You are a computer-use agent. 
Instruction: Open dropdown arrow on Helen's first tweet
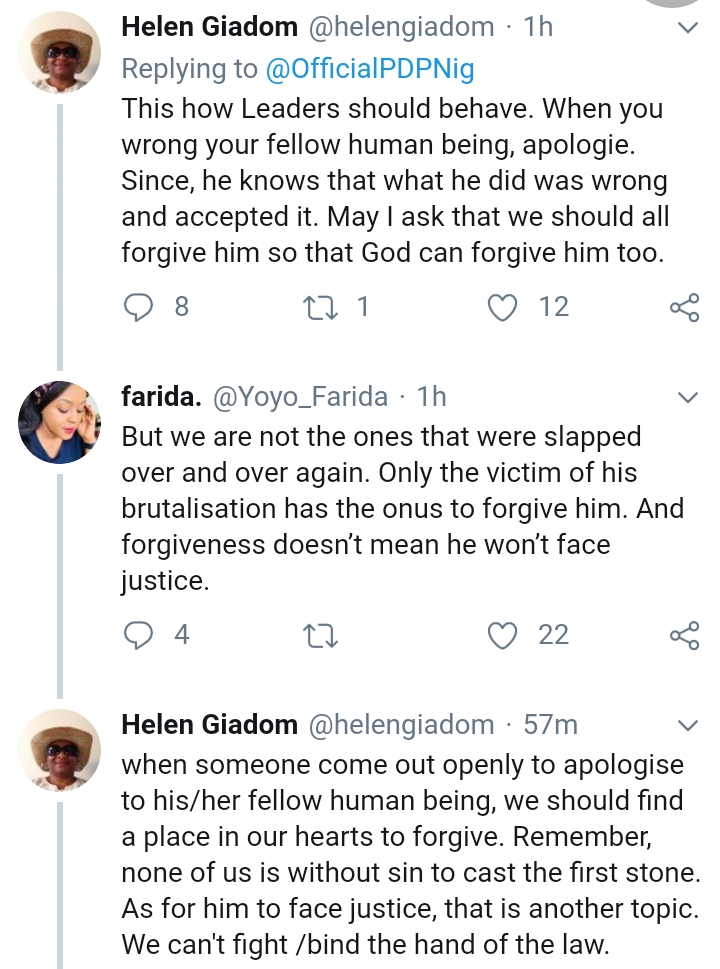click(x=687, y=32)
